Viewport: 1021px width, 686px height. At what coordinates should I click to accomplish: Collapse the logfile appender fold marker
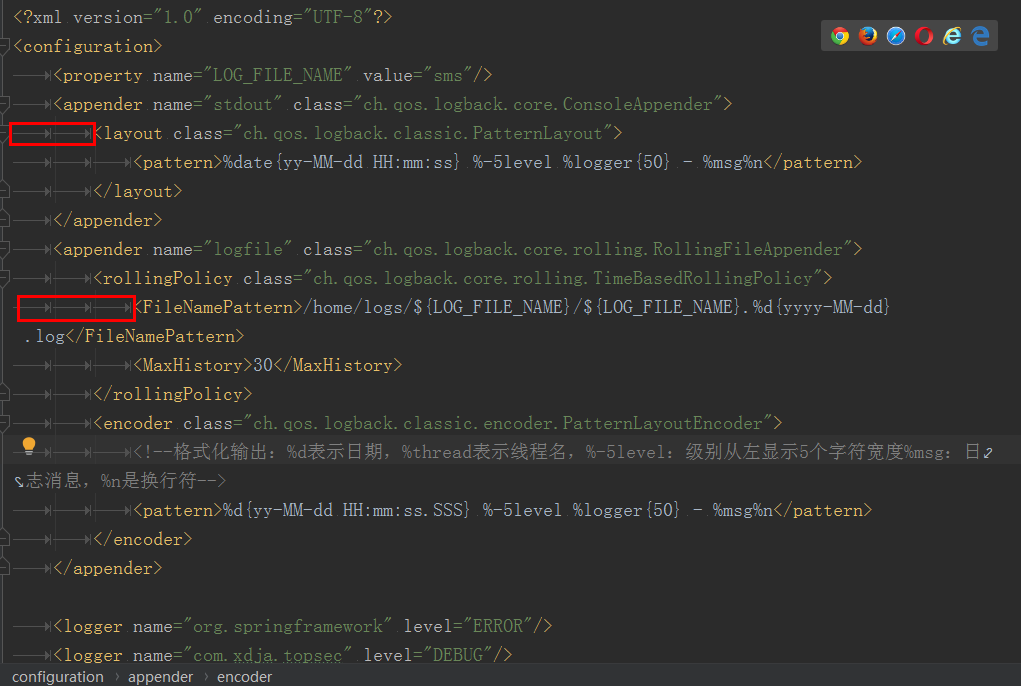click(x=4, y=249)
